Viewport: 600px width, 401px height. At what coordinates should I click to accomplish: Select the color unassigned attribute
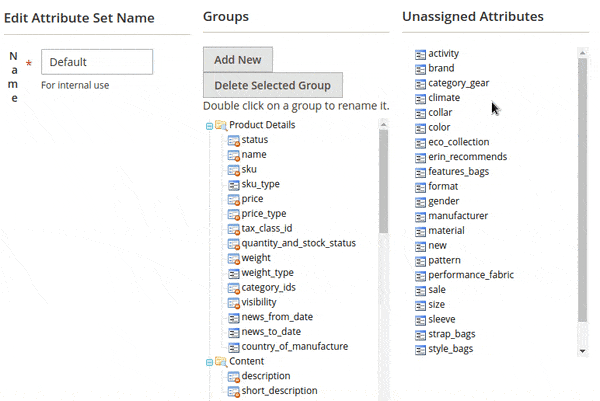coord(438,128)
